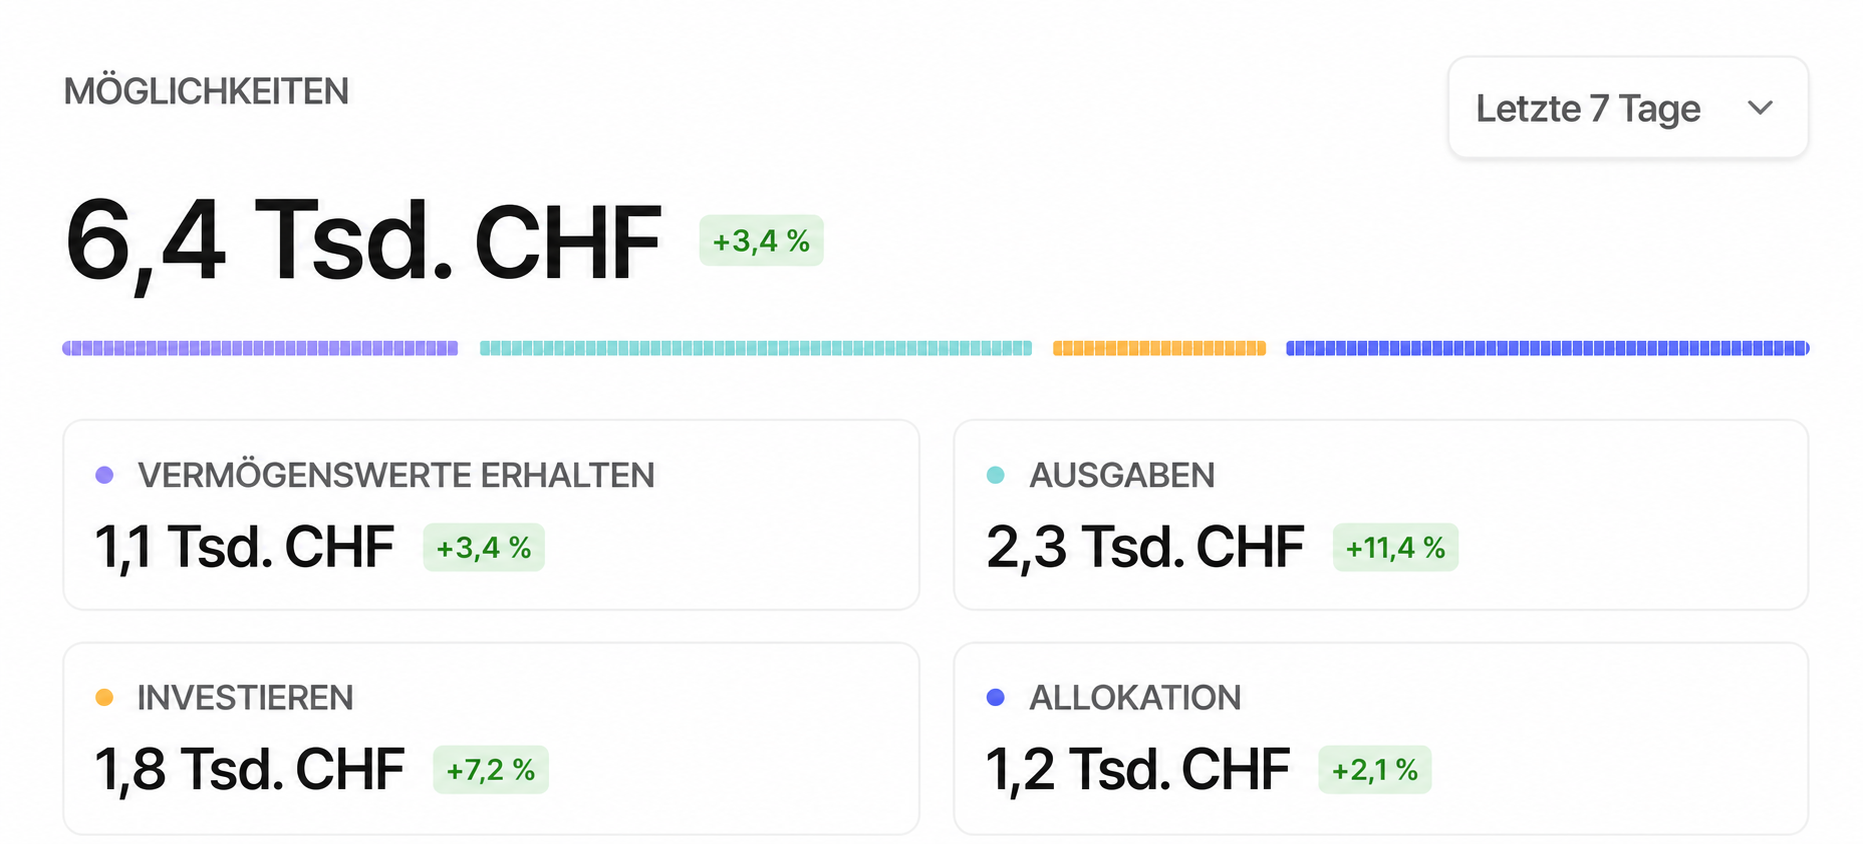
Task: Open the Allokation card
Action: pos(1381,738)
